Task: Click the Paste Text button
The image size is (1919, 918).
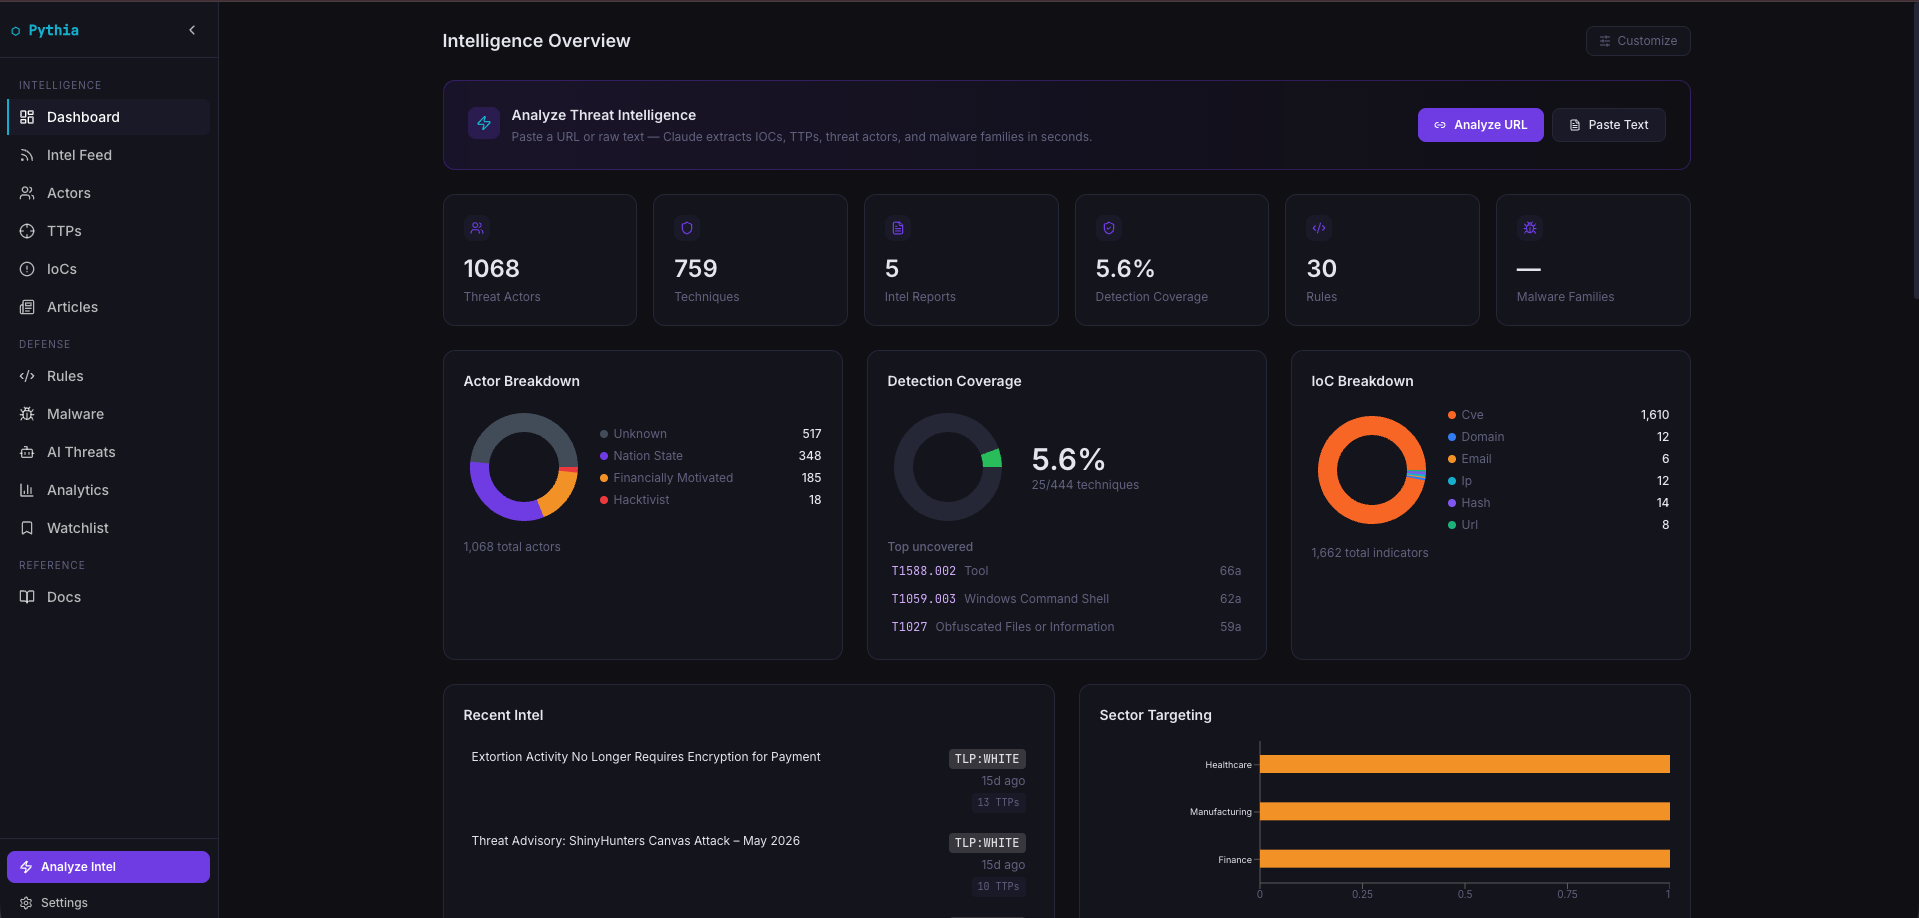Action: click(1608, 125)
